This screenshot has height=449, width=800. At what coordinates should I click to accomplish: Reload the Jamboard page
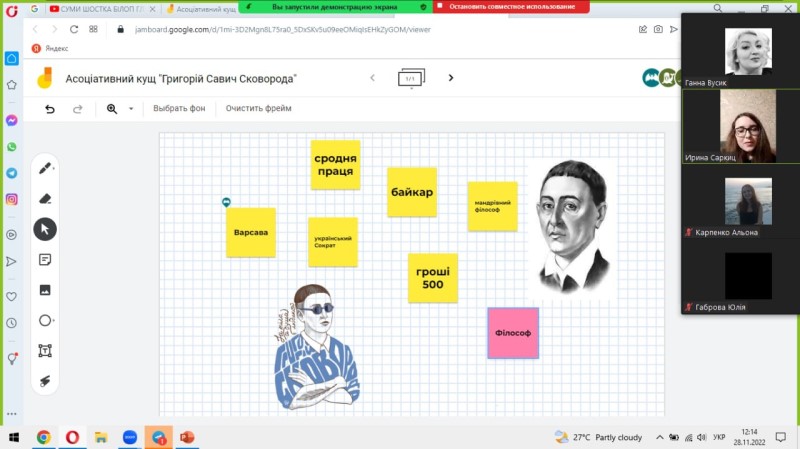[x=74, y=29]
